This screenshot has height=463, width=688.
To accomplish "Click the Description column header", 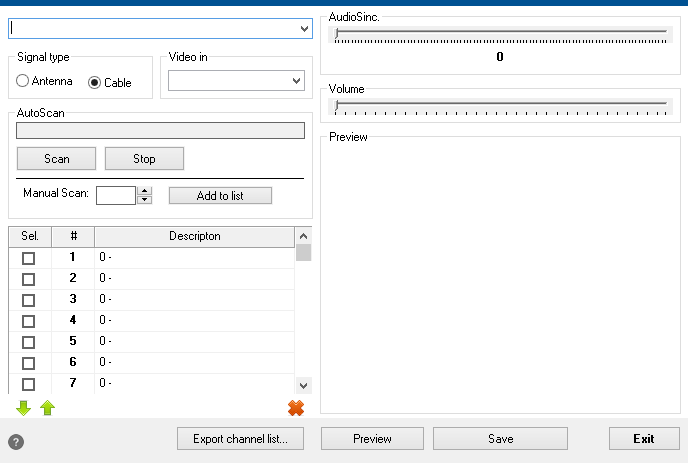I will (194, 236).
